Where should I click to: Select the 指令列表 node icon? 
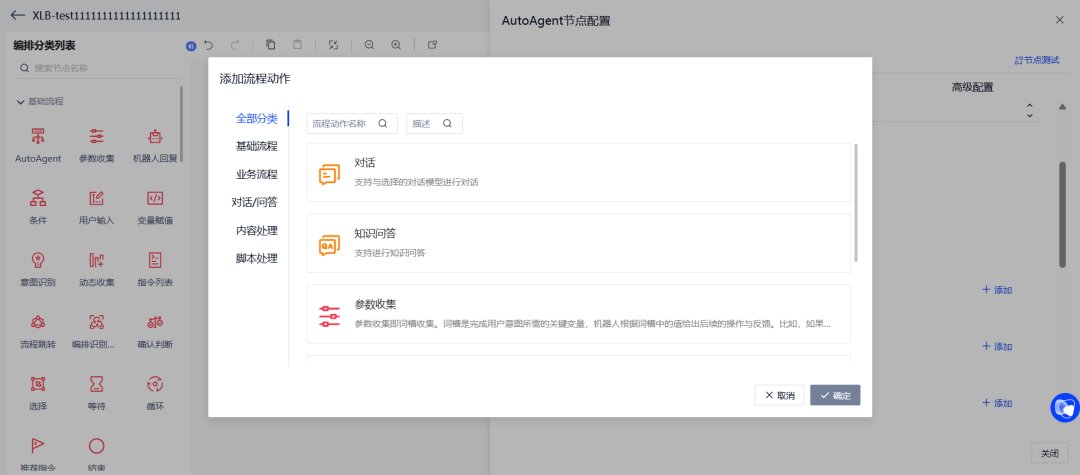point(155,260)
